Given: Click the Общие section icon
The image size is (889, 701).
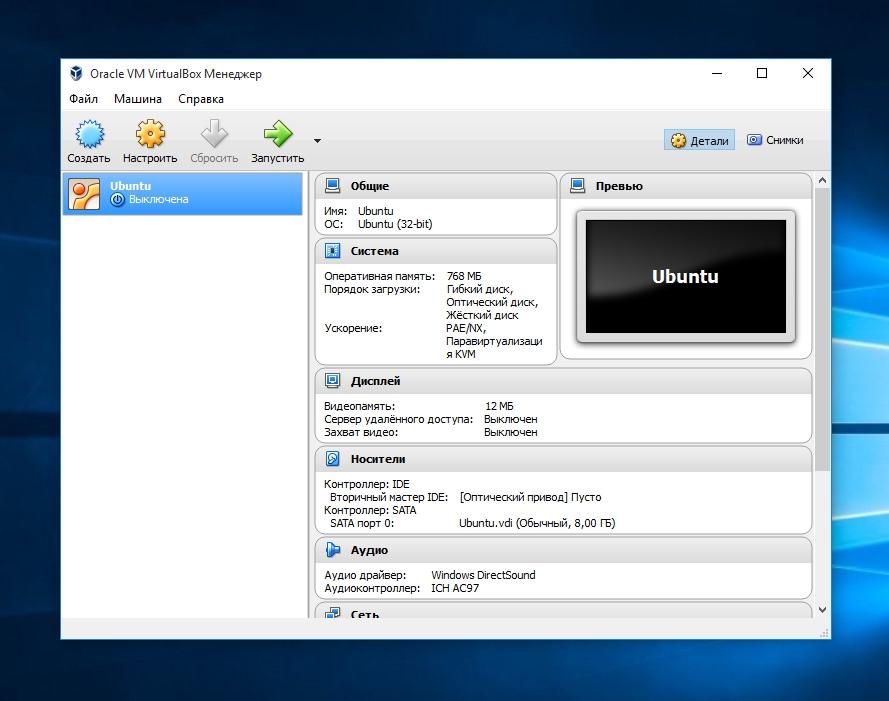Looking at the screenshot, I should coord(332,186).
